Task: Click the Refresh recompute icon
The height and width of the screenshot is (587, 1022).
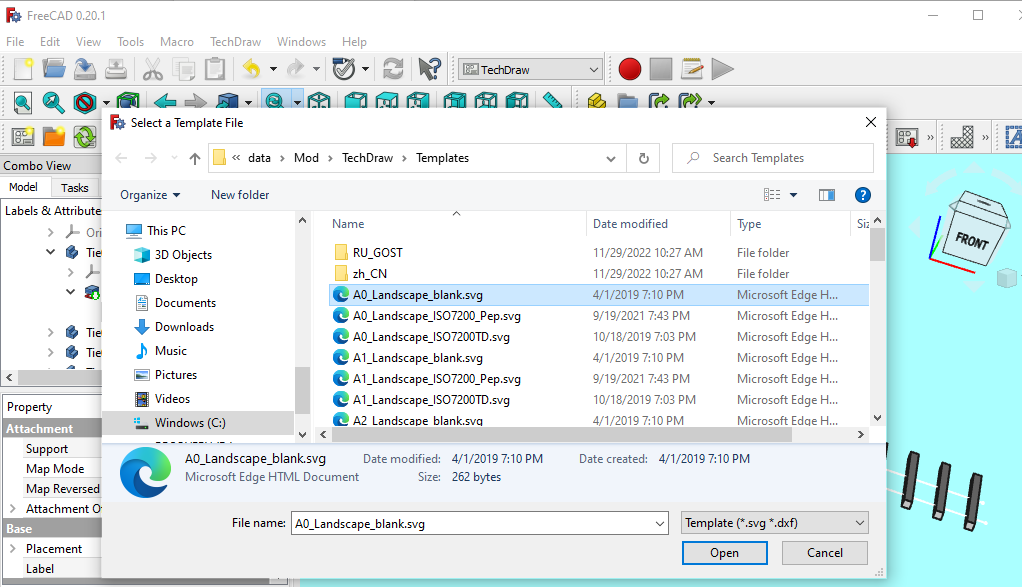Action: coord(393,68)
